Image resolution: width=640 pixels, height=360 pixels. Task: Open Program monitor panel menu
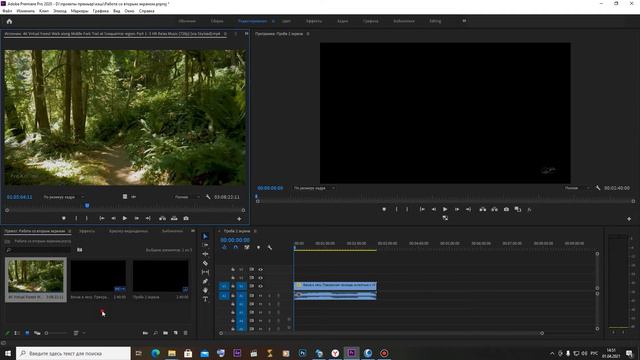[x=308, y=34]
